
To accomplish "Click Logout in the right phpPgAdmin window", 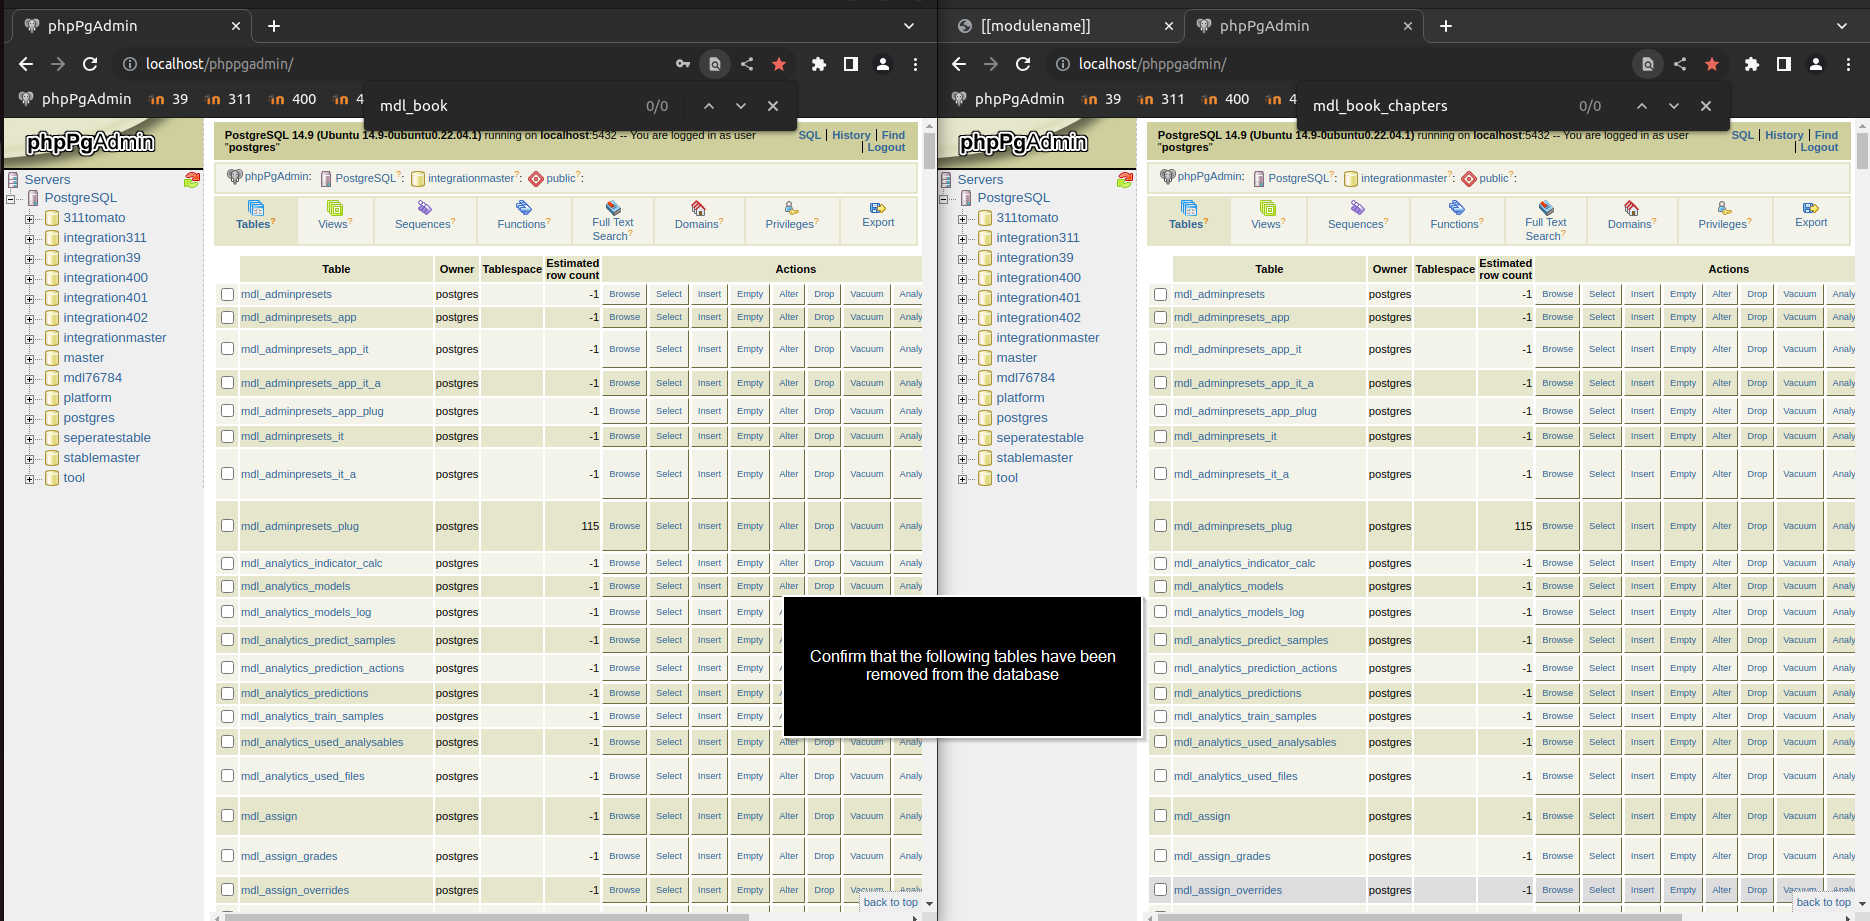I will click(x=1819, y=147).
